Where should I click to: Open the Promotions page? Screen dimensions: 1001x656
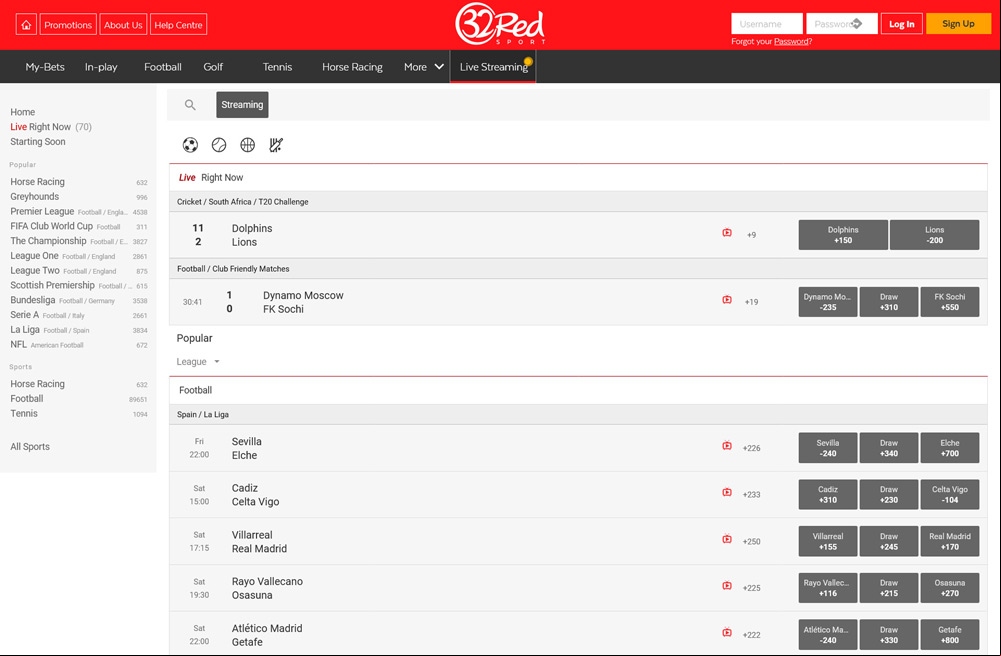(x=68, y=25)
